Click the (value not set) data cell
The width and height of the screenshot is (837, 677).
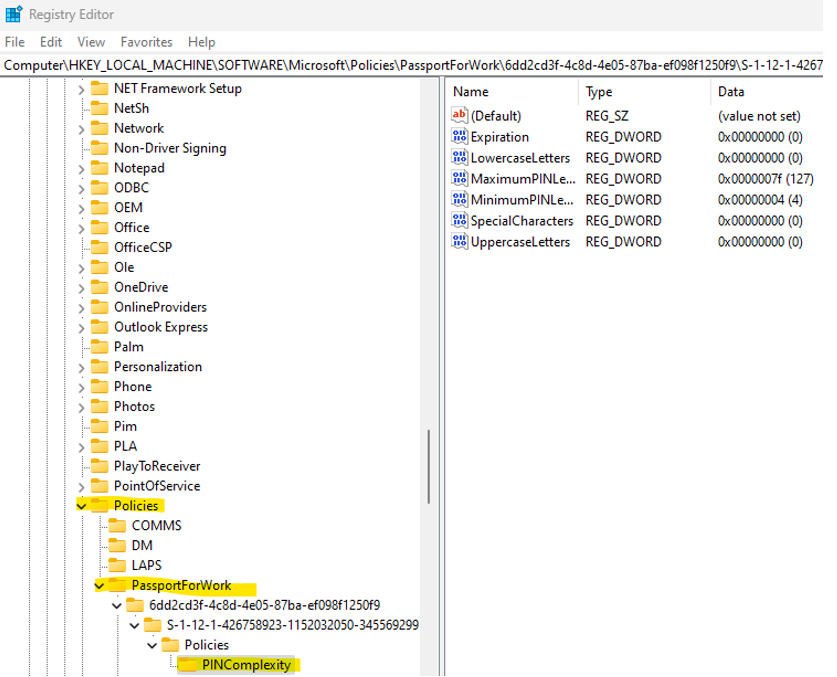pyautogui.click(x=759, y=116)
